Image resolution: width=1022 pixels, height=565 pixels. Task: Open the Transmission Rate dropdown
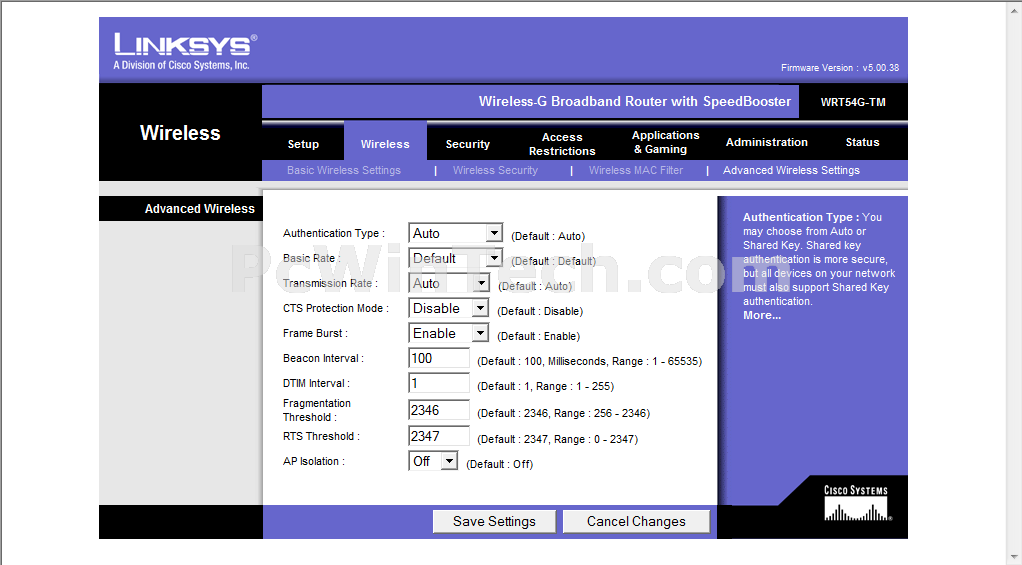click(x=449, y=283)
